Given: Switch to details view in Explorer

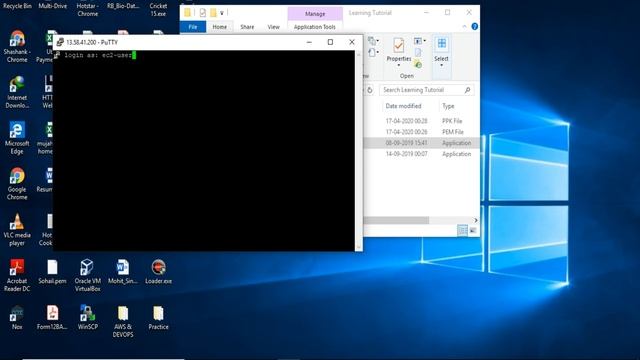Looking at the screenshot, I should (x=462, y=231).
